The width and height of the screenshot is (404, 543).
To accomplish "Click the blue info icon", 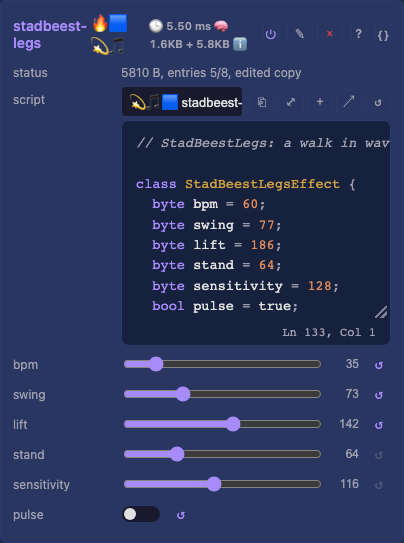I will 240,44.
